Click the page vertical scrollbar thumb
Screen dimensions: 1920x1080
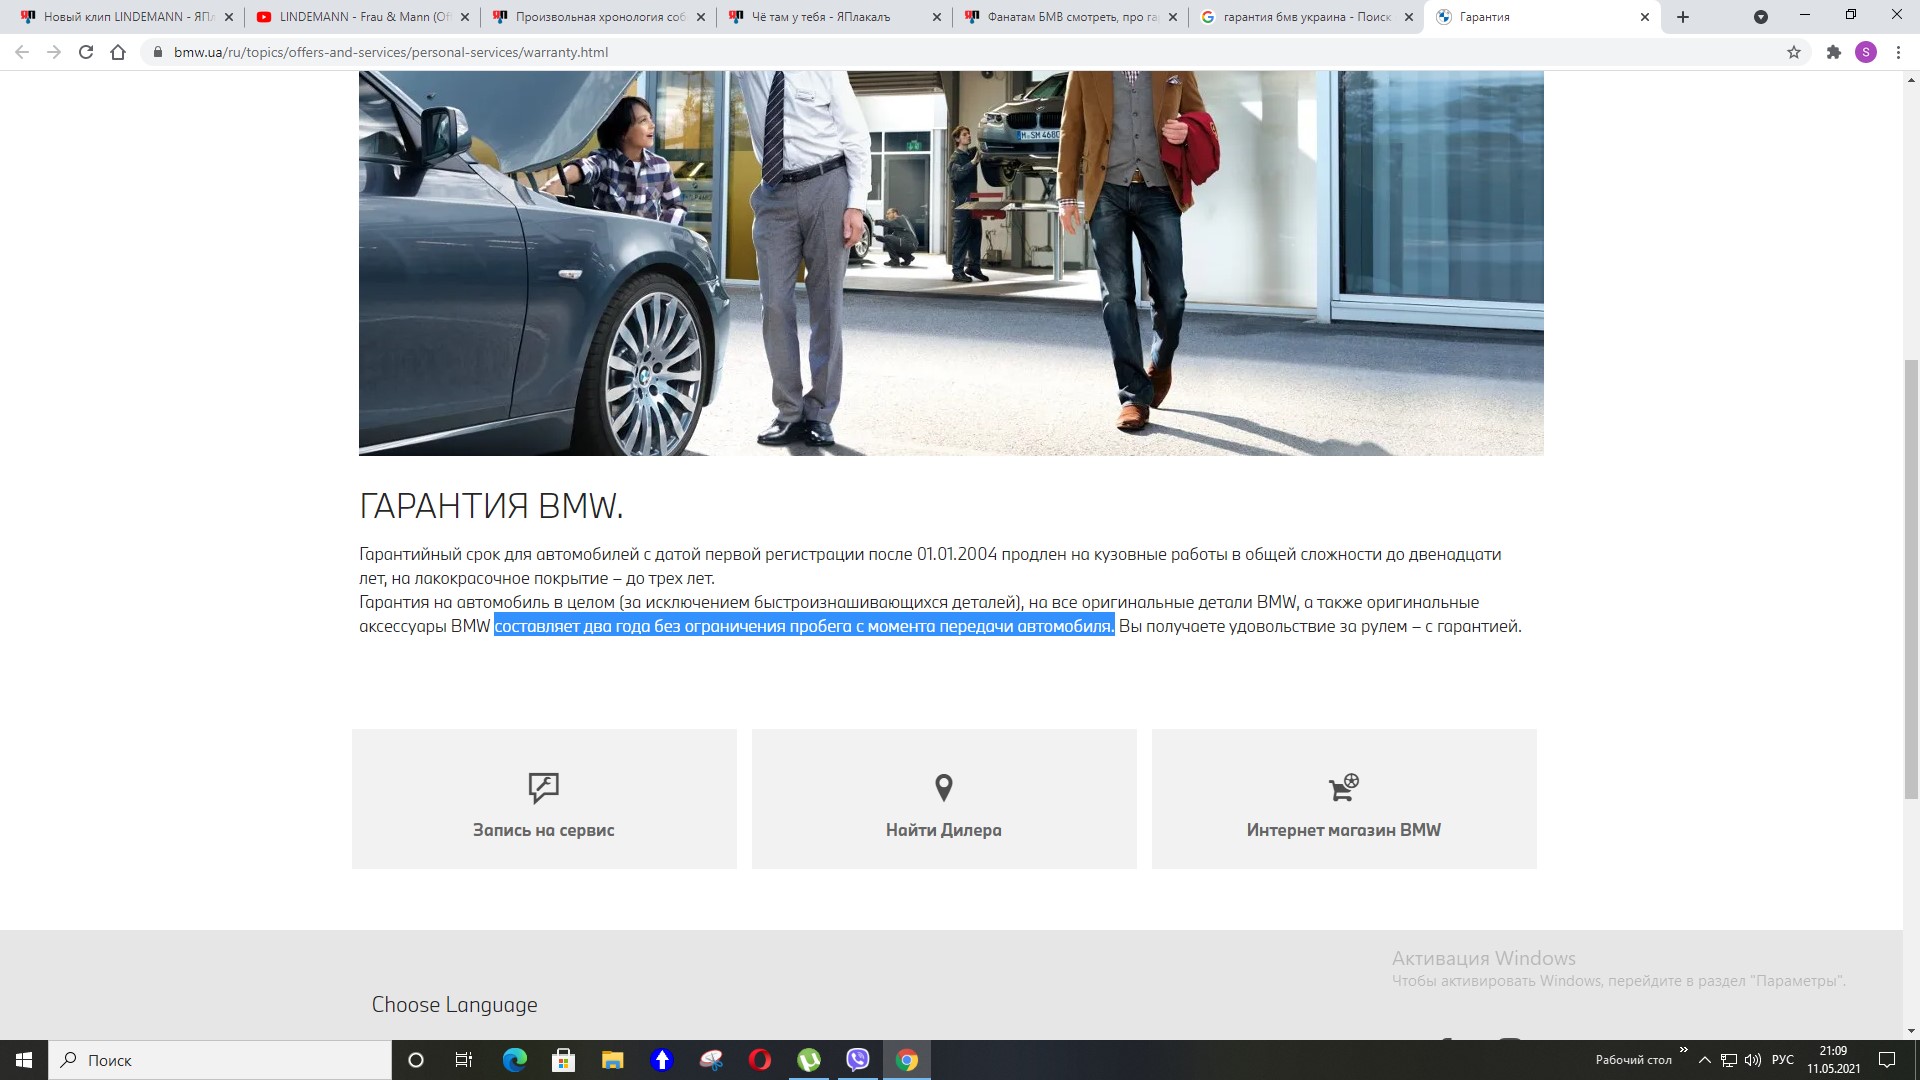pyautogui.click(x=1911, y=579)
